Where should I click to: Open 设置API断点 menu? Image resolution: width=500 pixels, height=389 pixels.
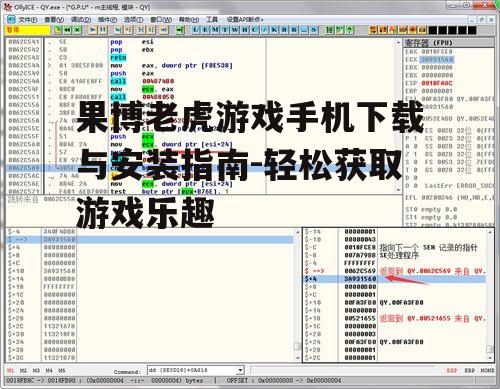245,20
